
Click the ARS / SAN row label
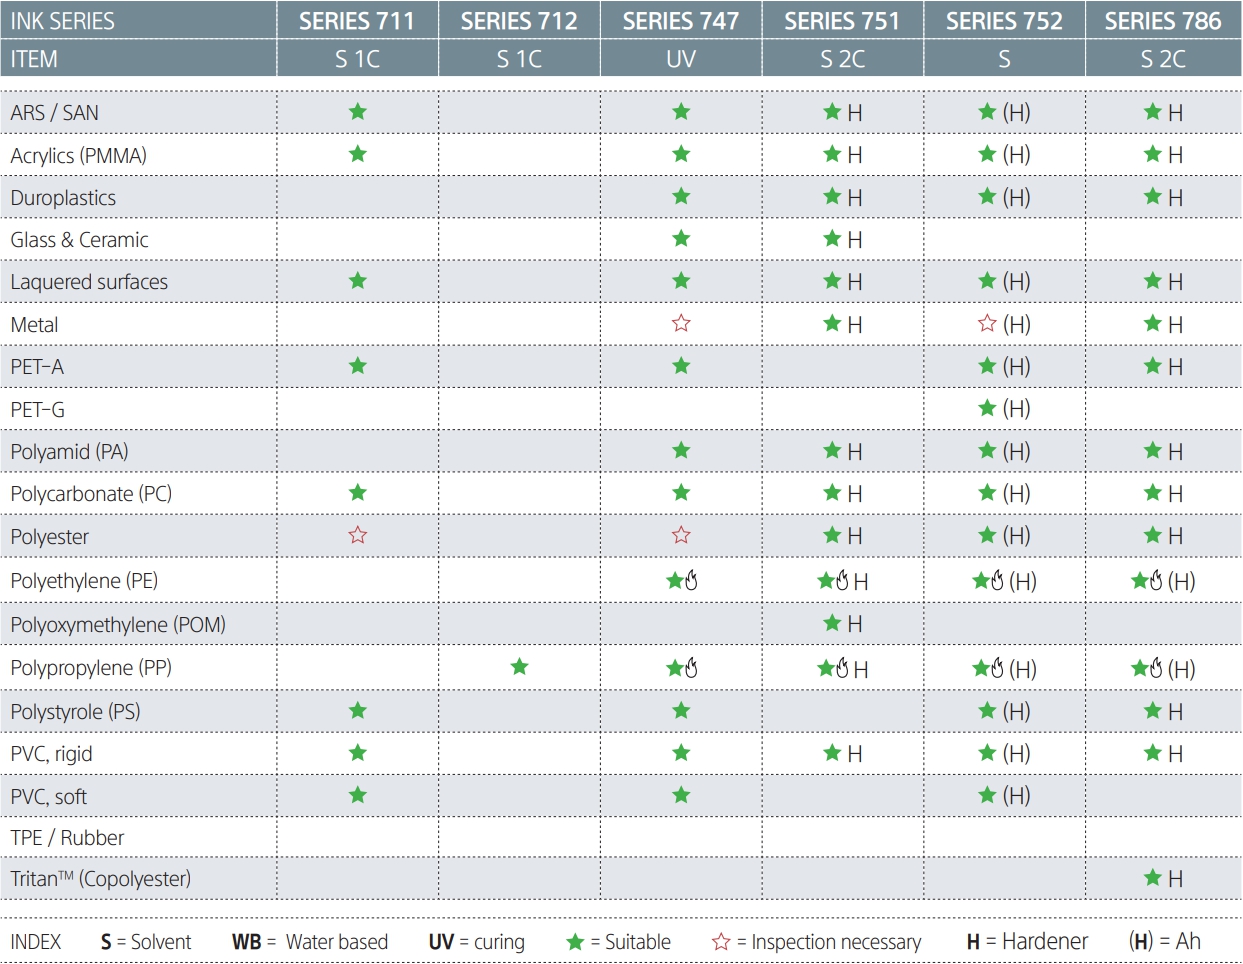(55, 113)
